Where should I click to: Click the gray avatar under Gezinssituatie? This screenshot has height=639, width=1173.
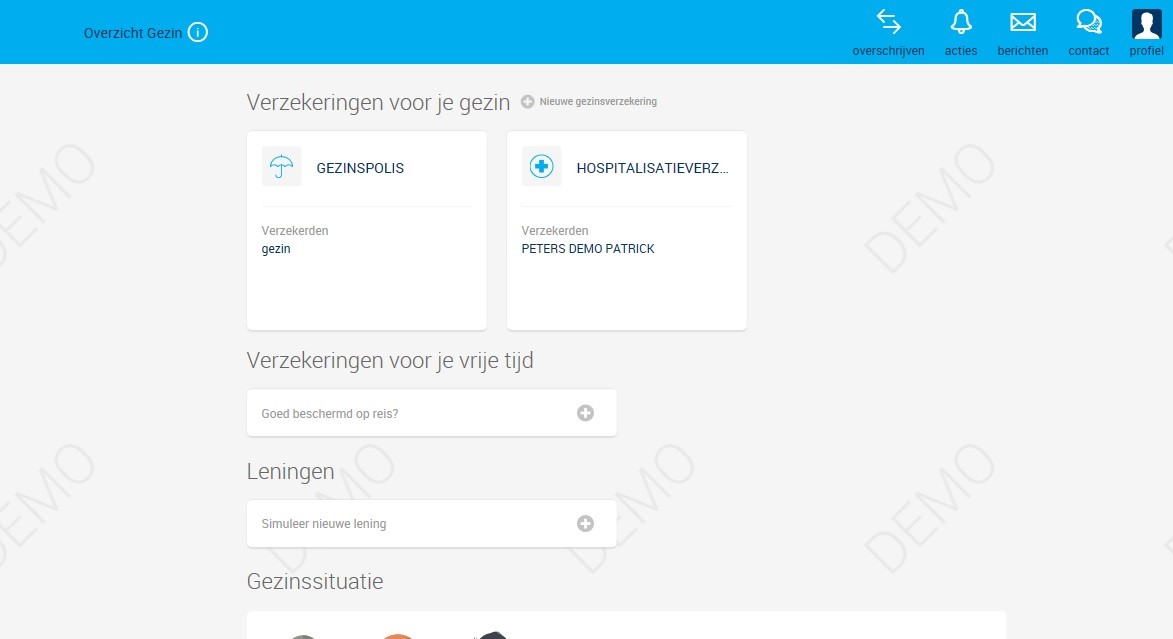[303, 634]
